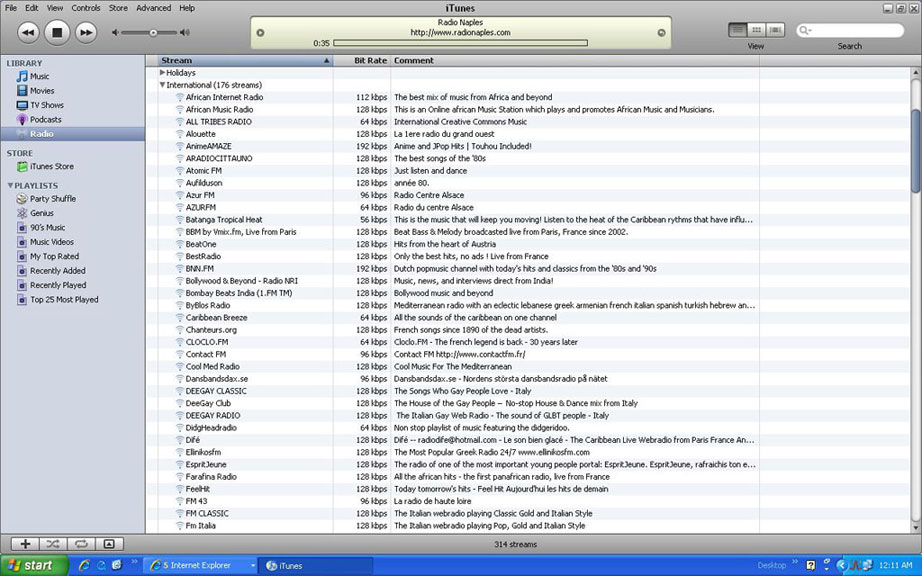922x576 pixels.
Task: Click the low-volume speaker icon
Action: (x=115, y=33)
